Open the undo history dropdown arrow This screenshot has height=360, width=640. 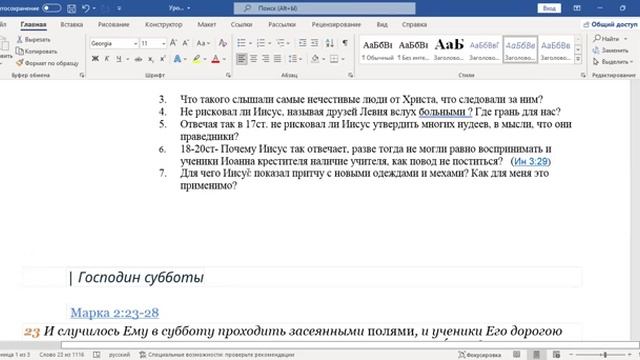pos(94,8)
